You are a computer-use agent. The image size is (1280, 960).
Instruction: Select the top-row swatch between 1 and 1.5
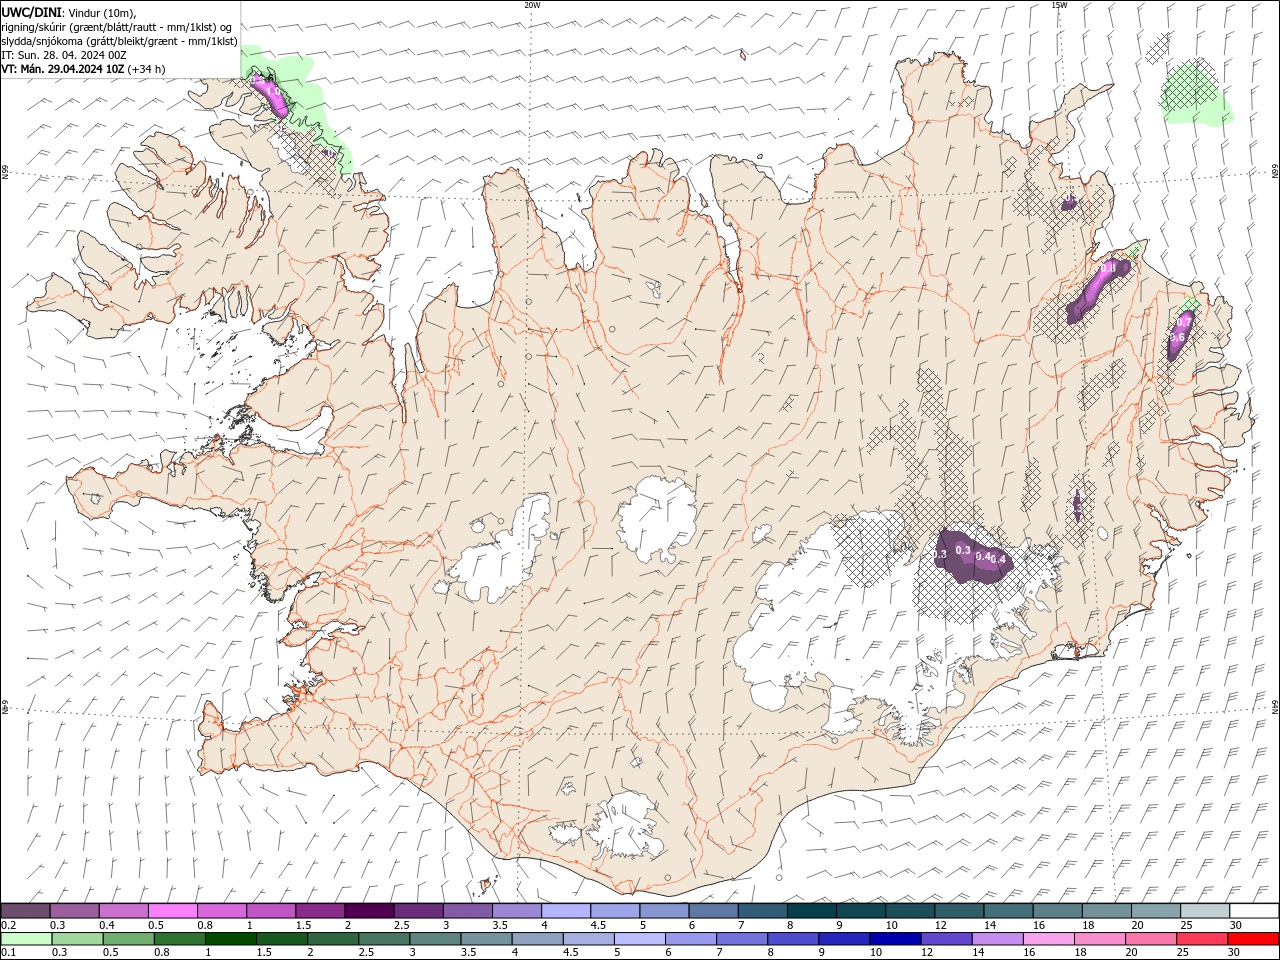[270, 911]
